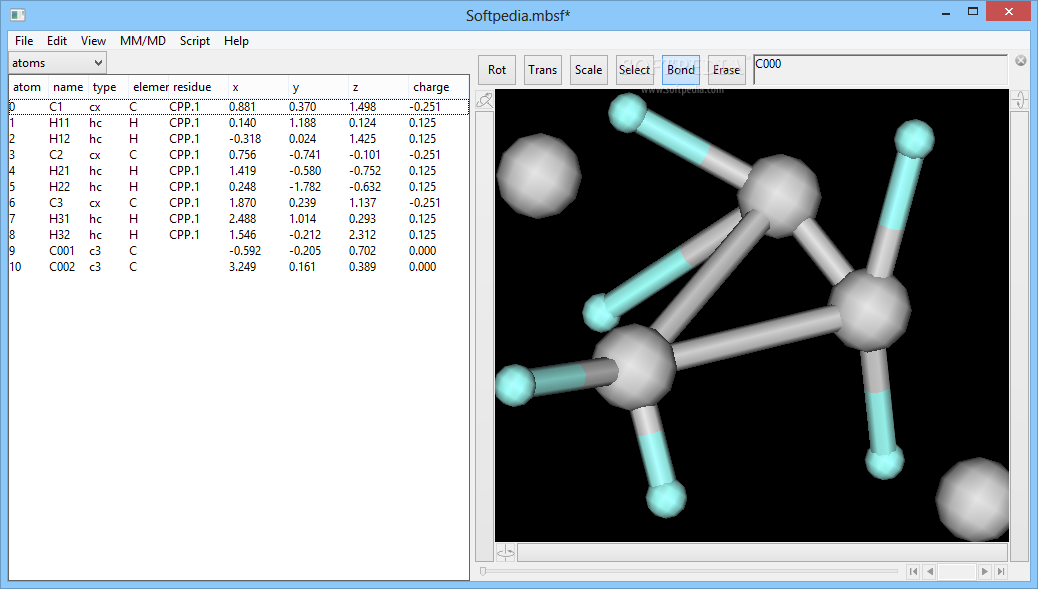
Task: Click the isolated gray atom at viewer bottom-right
Action: point(973,499)
